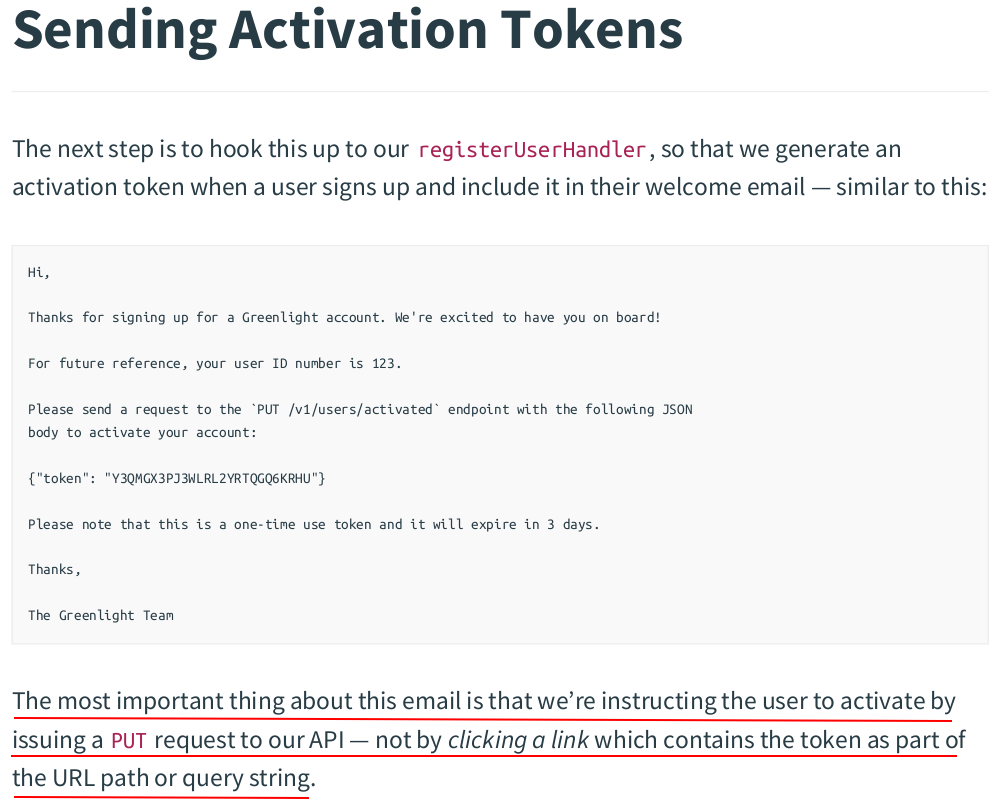Click the "Thanks for signing up" line
The width and height of the screenshot is (1003, 804).
[x=344, y=317]
